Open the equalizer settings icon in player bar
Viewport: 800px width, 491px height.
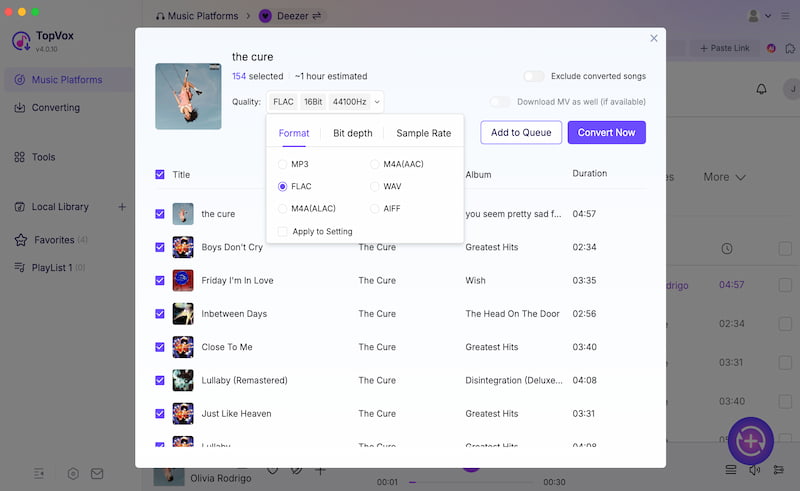pyautogui.click(x=779, y=470)
